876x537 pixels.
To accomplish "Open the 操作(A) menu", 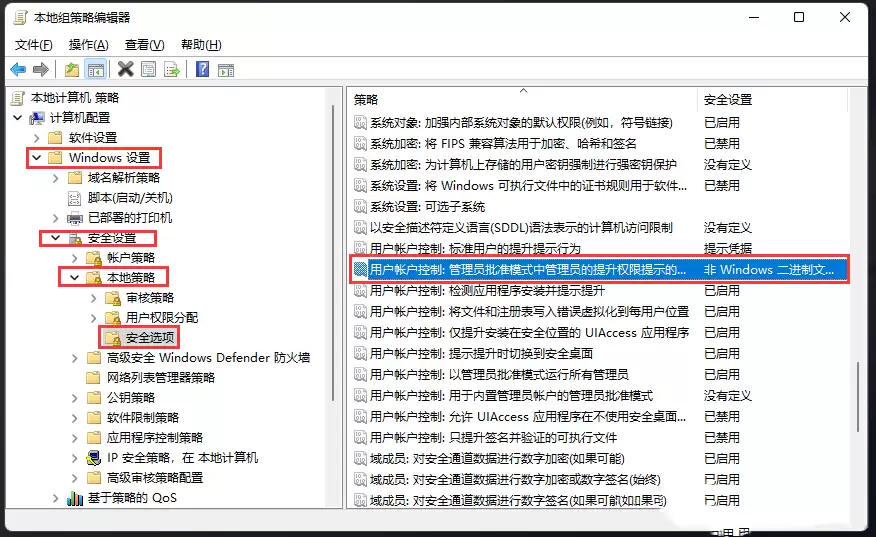I will click(x=88, y=45).
